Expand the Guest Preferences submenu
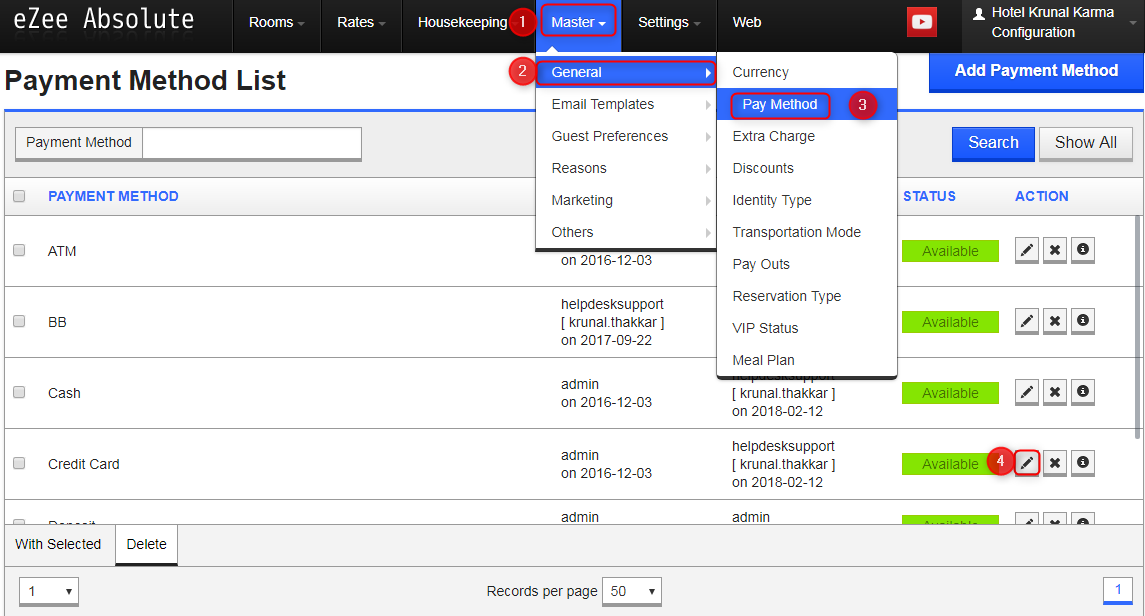 tap(625, 136)
